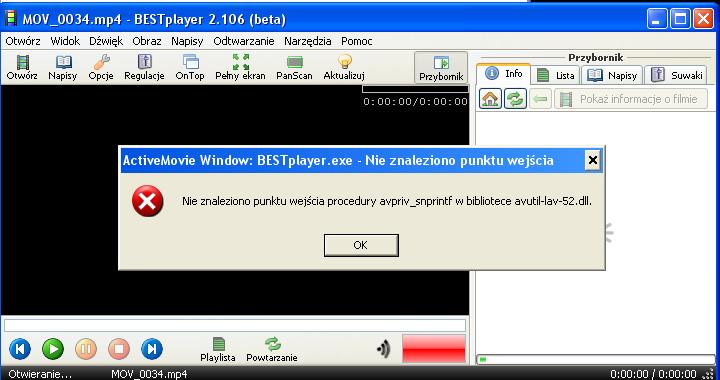Open the Napisy menu in menu bar
This screenshot has height=380, width=720.
pos(187,41)
